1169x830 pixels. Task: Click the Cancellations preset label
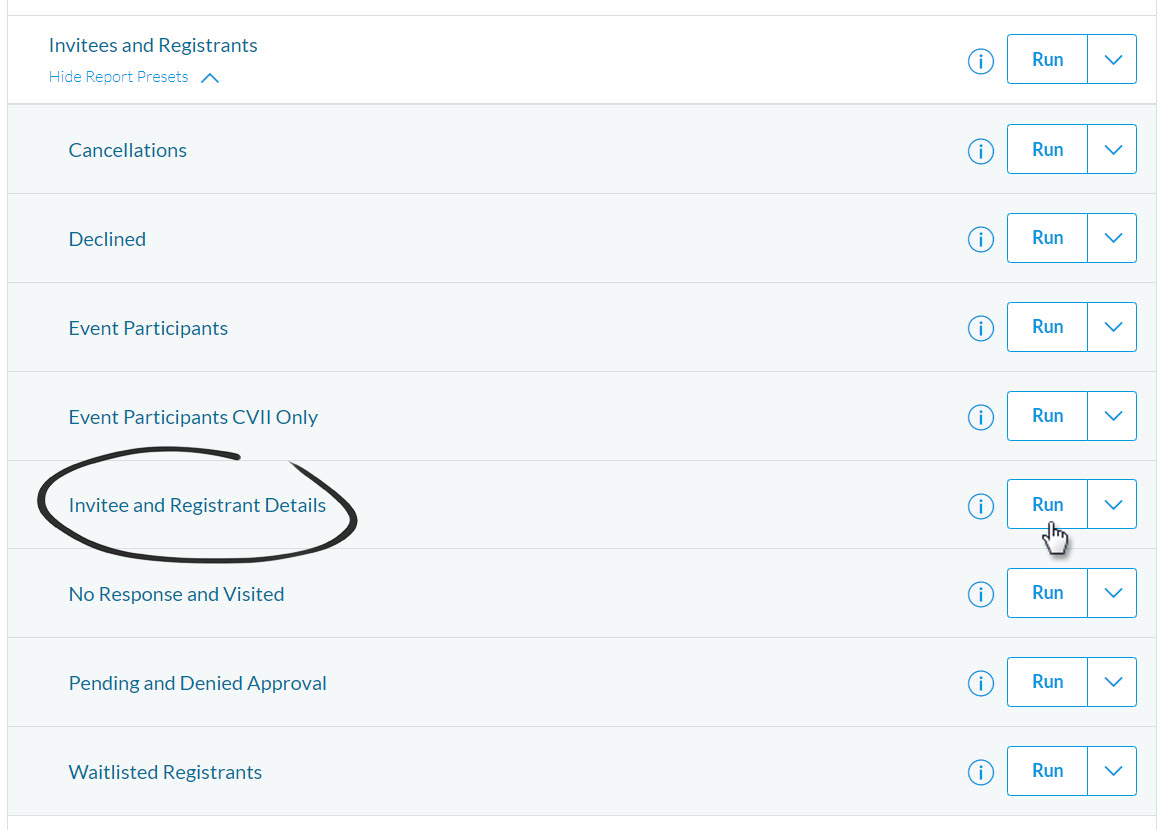[127, 149]
